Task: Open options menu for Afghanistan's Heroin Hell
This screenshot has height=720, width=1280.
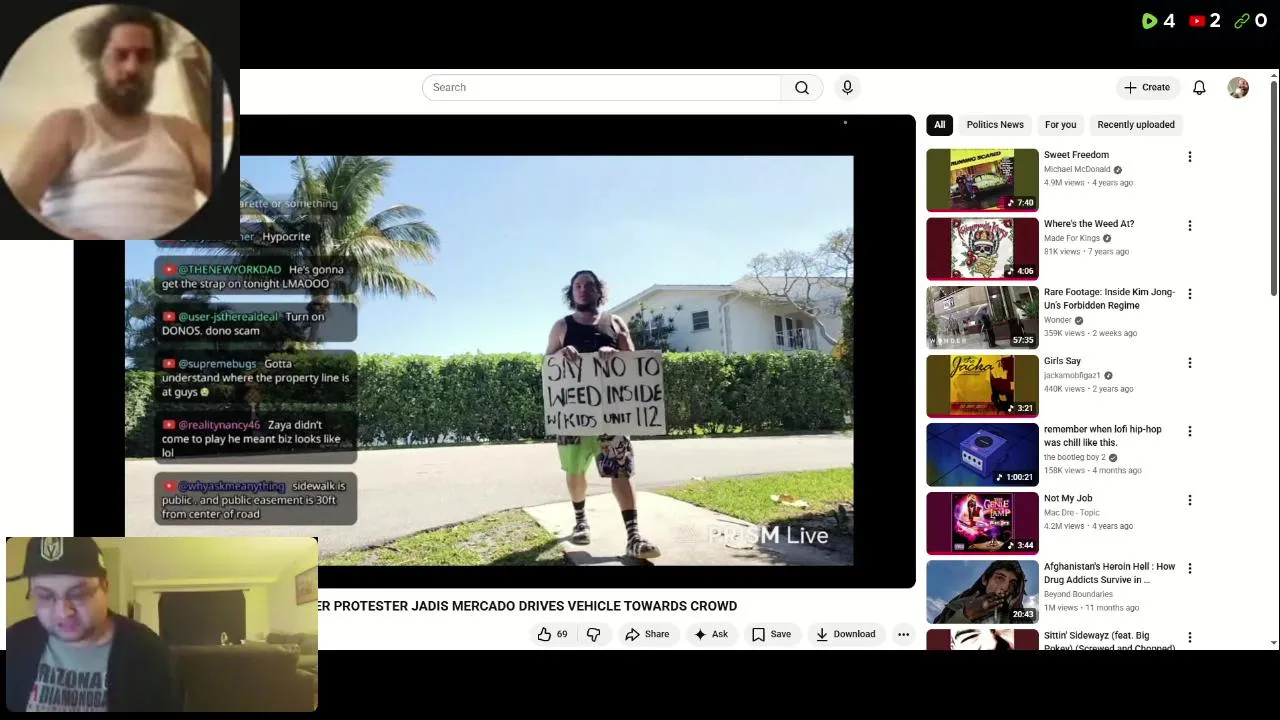Action: tap(1189, 568)
